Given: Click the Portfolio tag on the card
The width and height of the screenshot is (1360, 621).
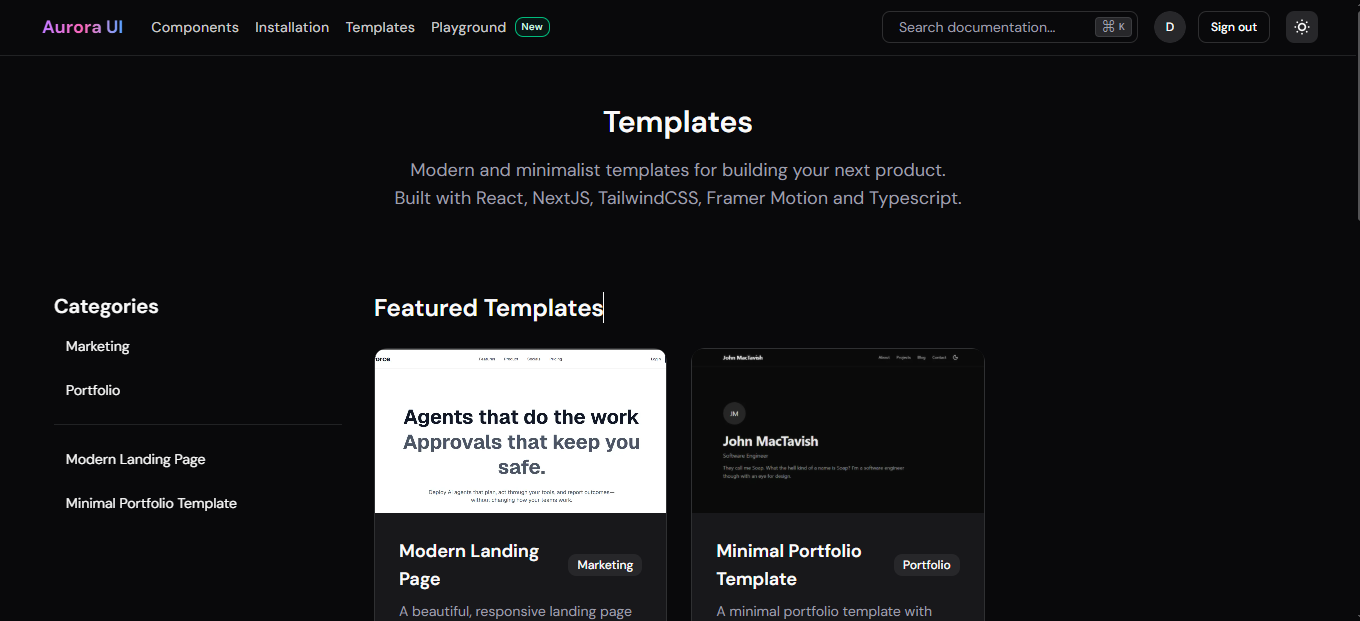Looking at the screenshot, I should [926, 565].
